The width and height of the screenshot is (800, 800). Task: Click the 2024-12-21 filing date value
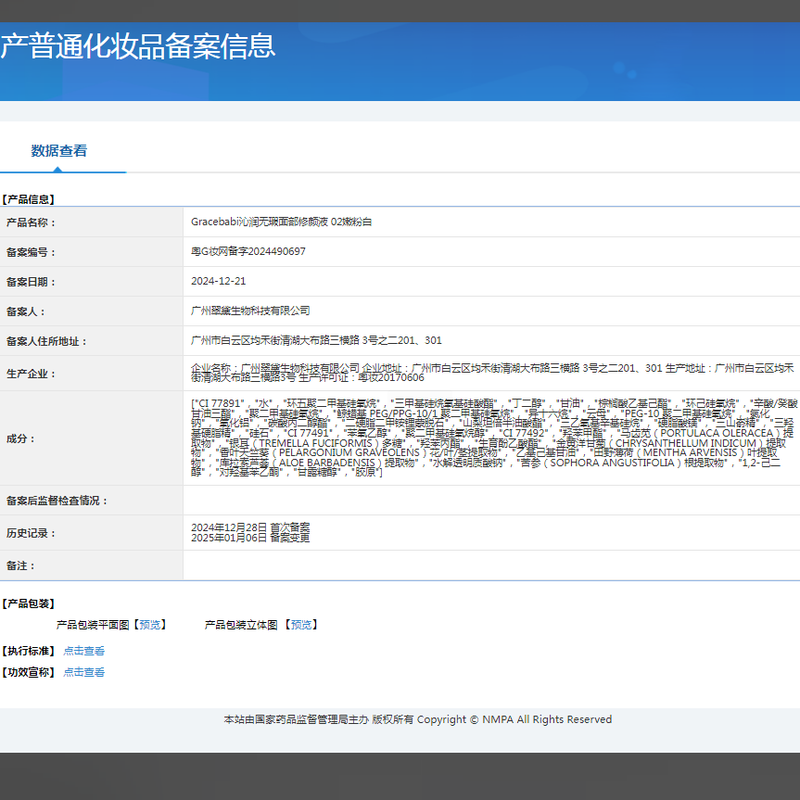[x=218, y=282]
